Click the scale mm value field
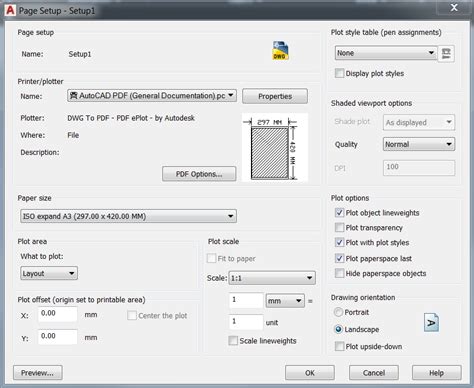The image size is (474, 388). point(246,300)
